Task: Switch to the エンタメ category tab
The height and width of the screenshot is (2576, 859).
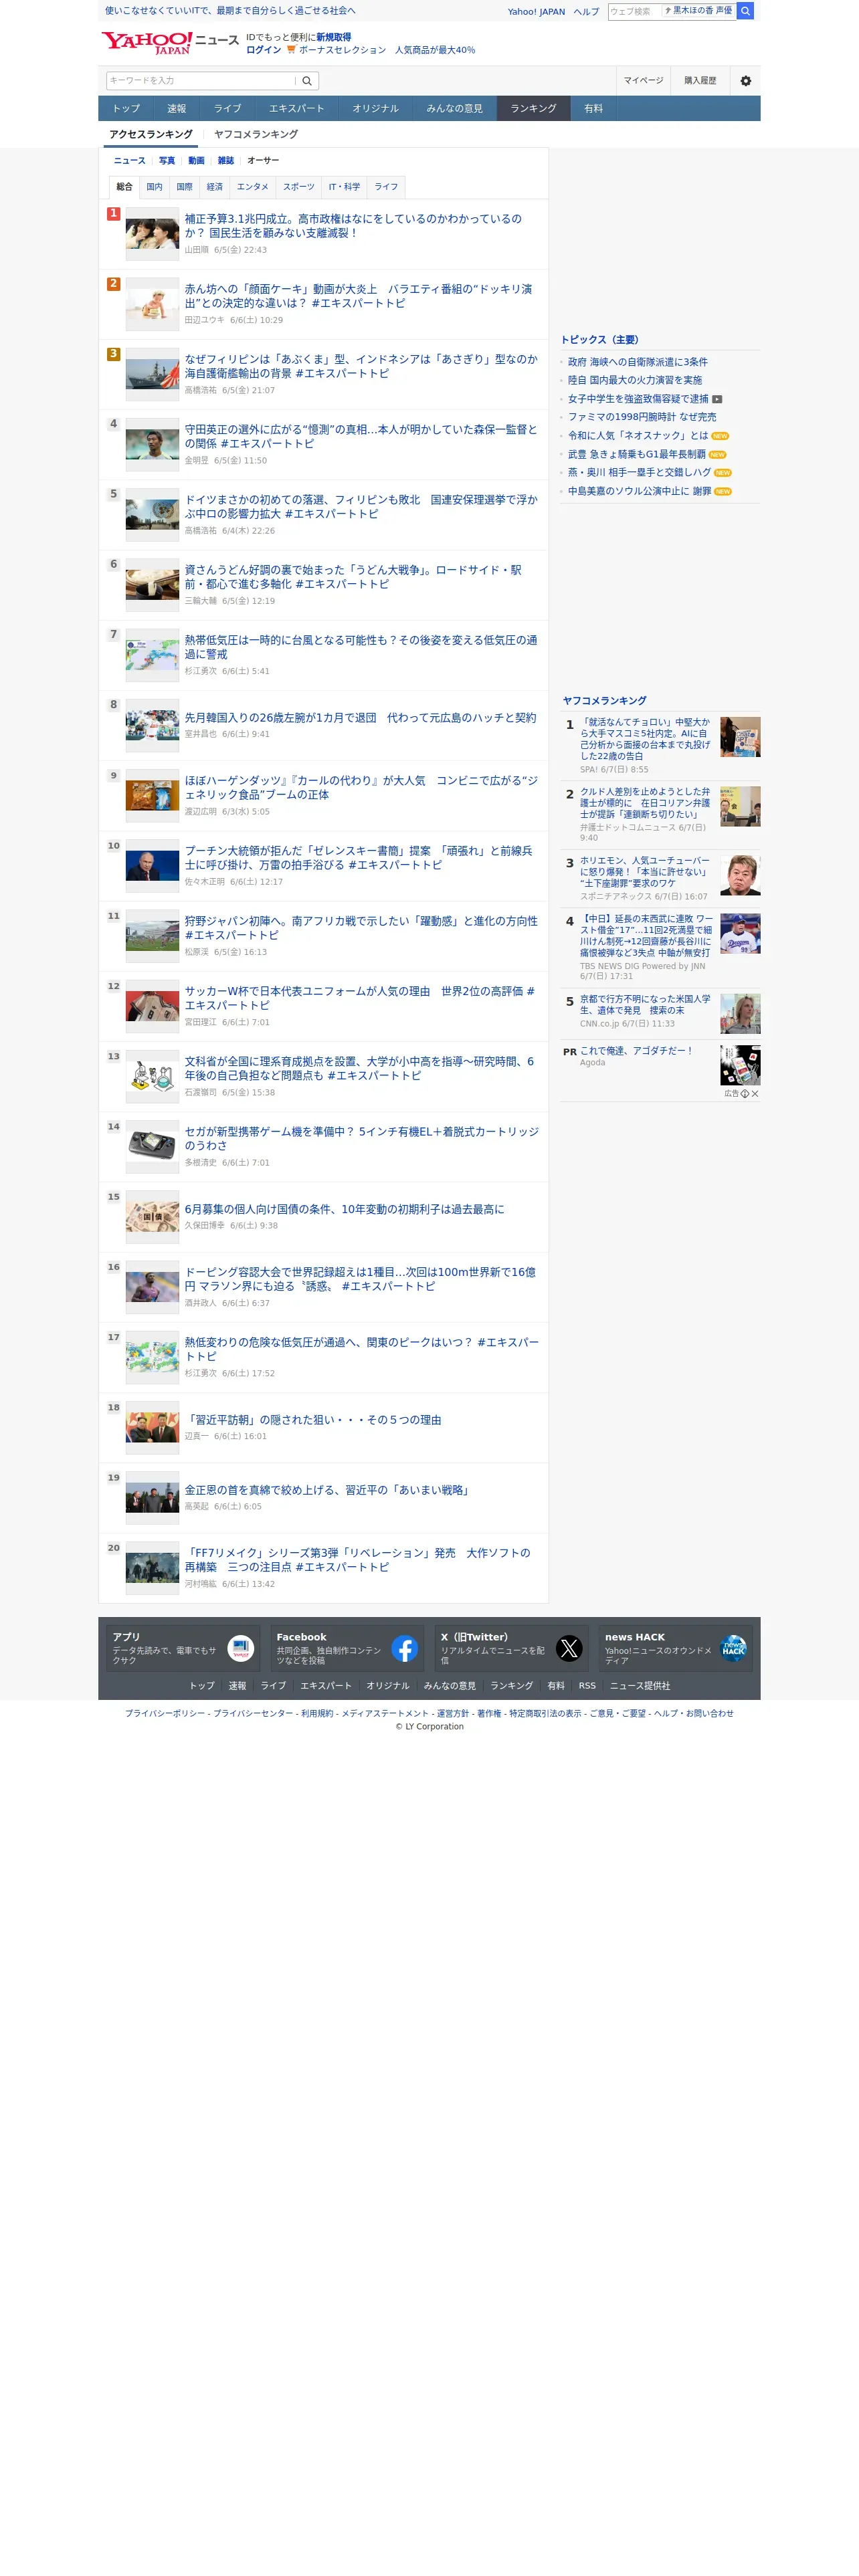Action: 252,187
